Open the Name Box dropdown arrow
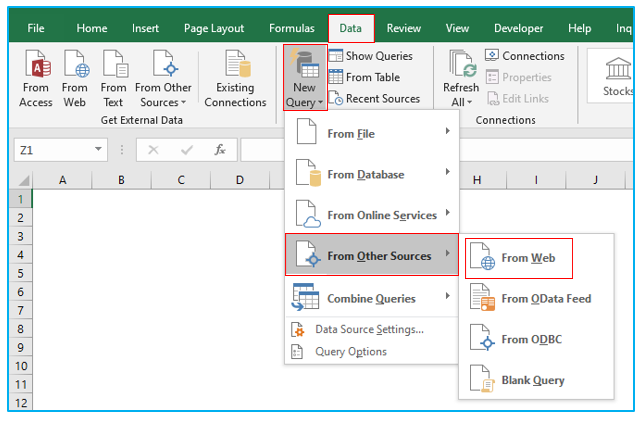 pyautogui.click(x=98, y=149)
